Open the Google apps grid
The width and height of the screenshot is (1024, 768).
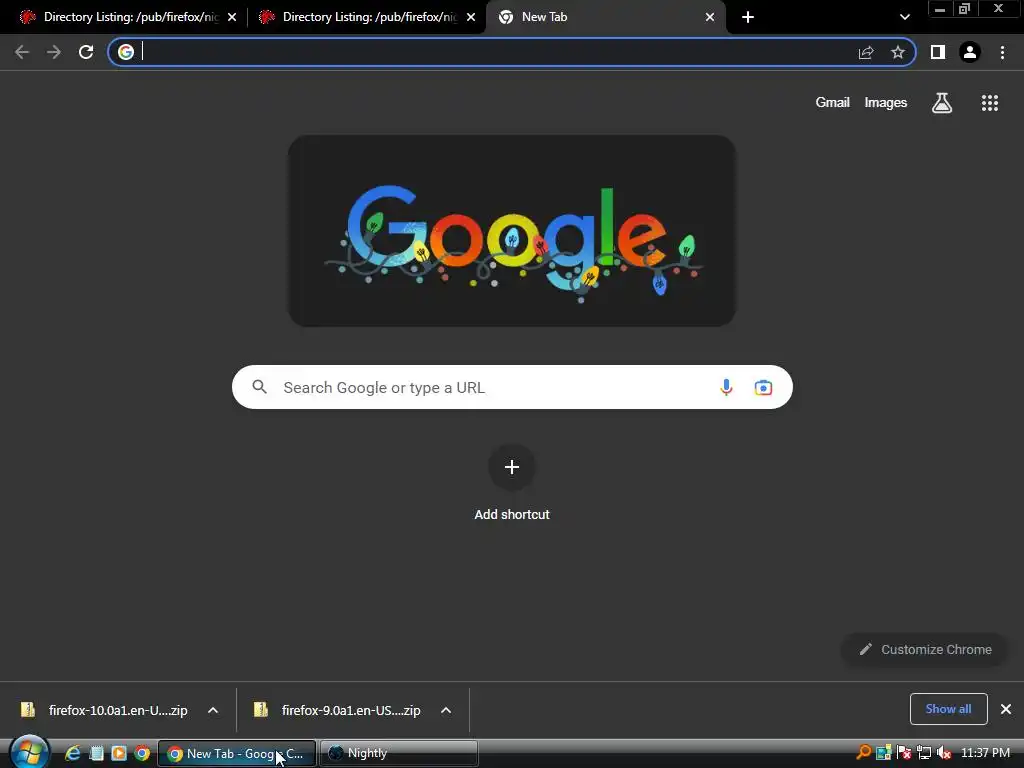(x=990, y=103)
